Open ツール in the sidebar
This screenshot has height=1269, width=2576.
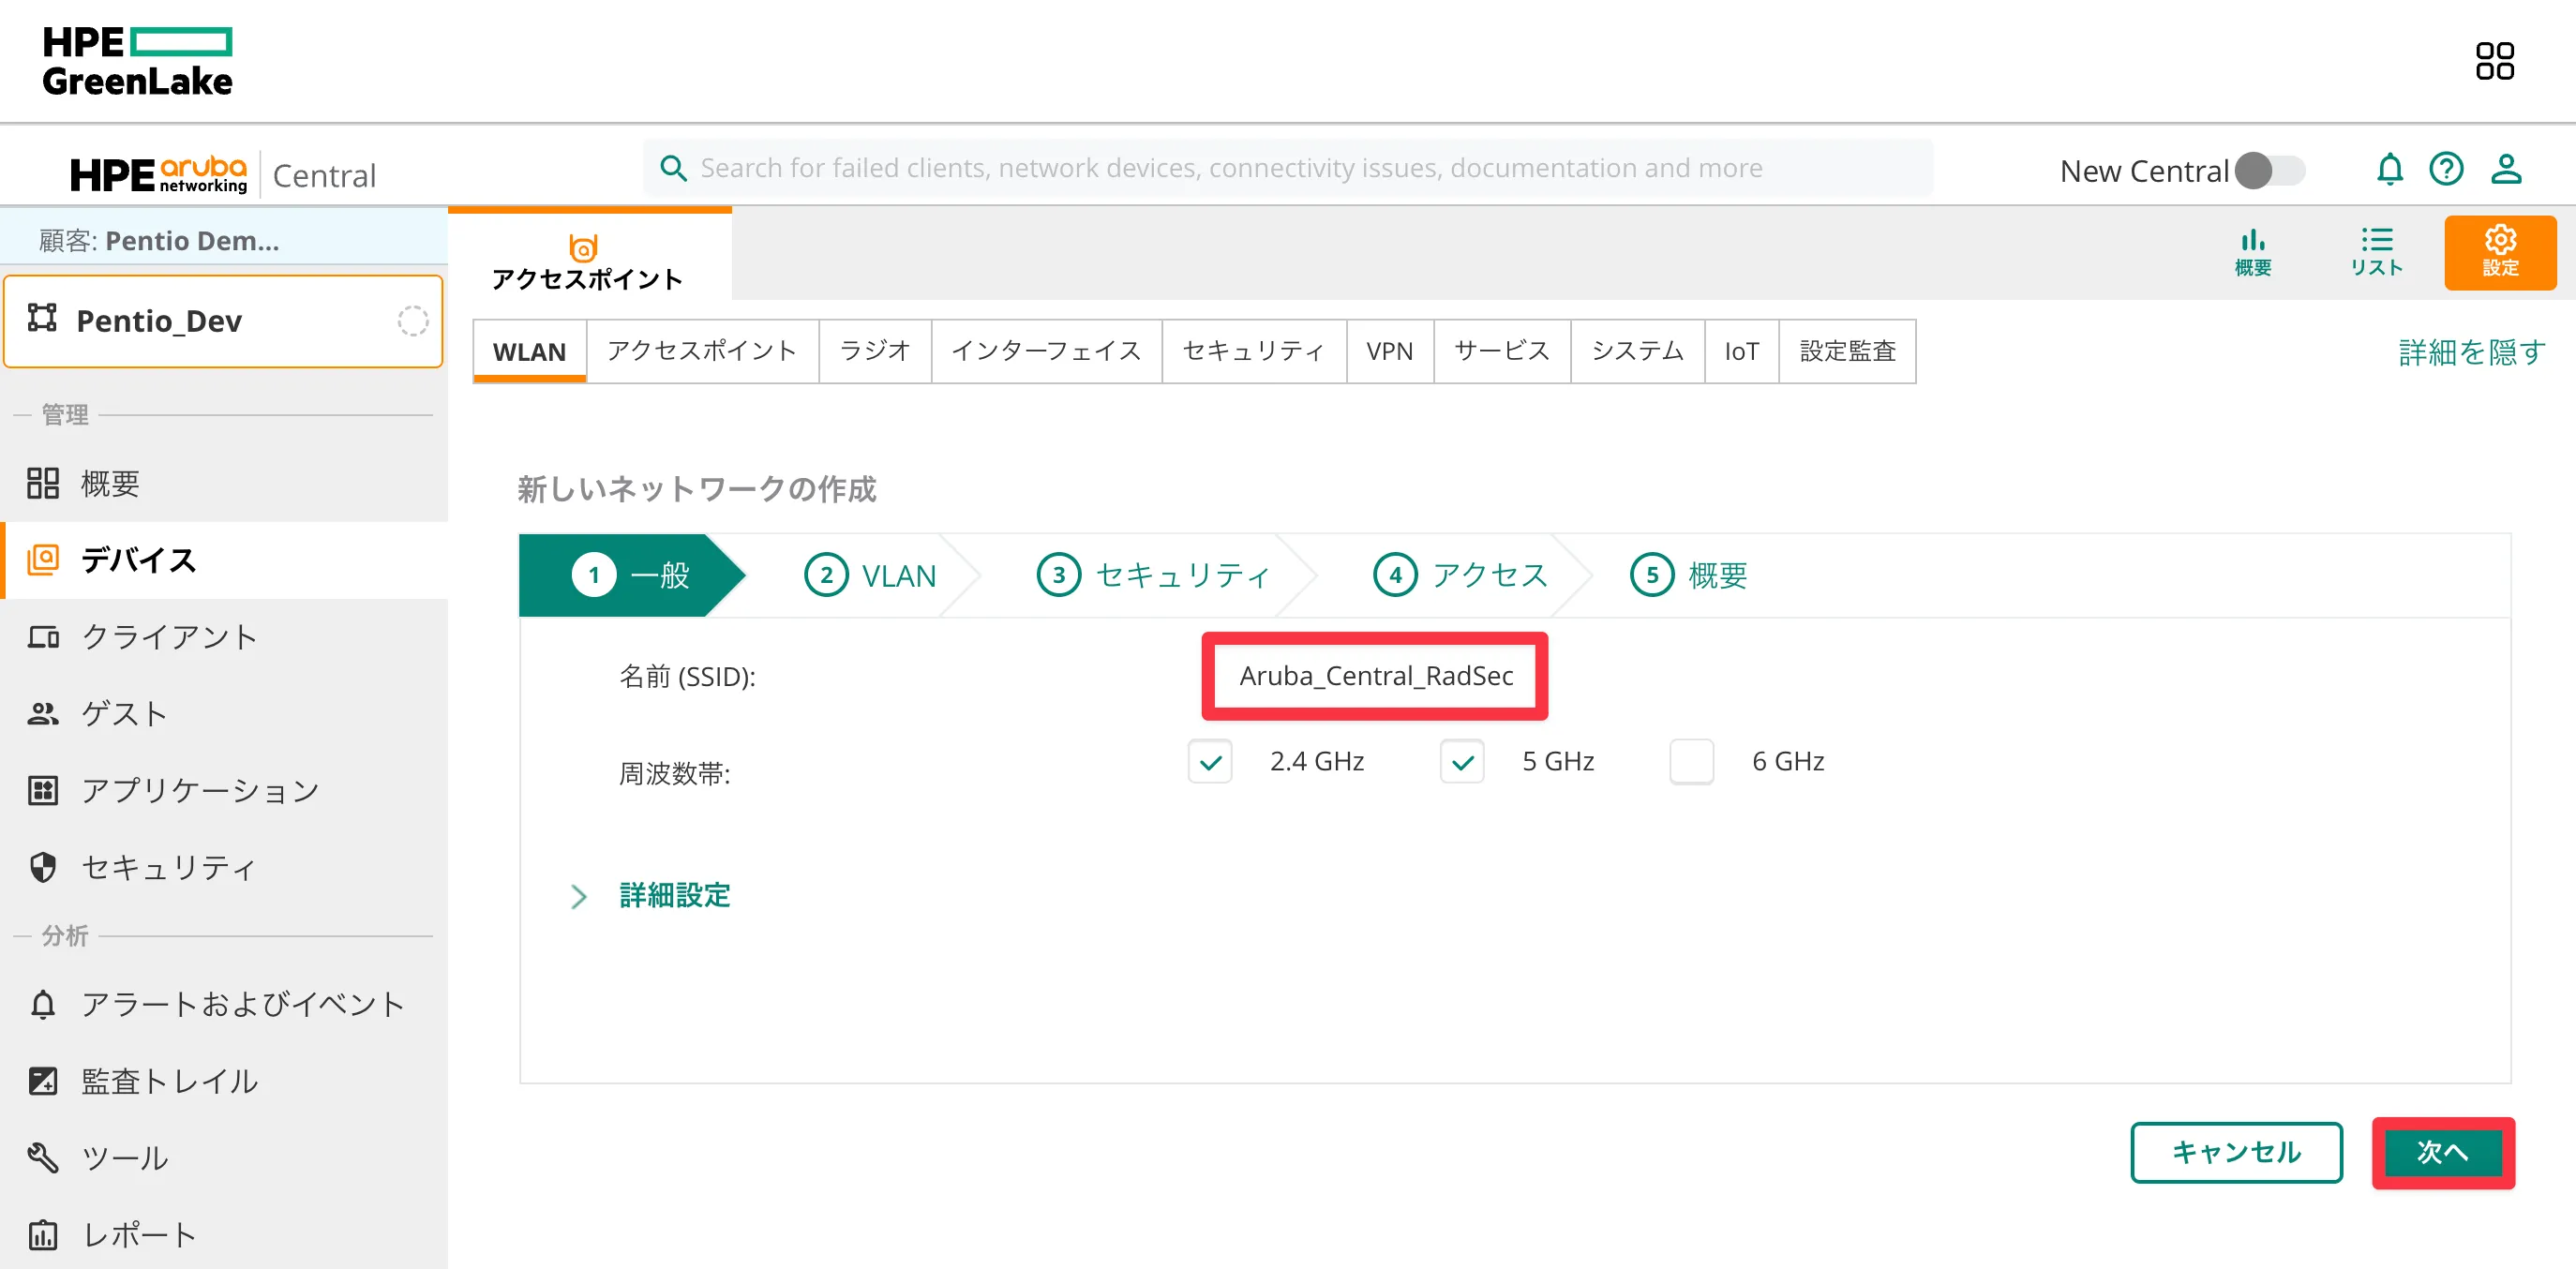pyautogui.click(x=124, y=1157)
